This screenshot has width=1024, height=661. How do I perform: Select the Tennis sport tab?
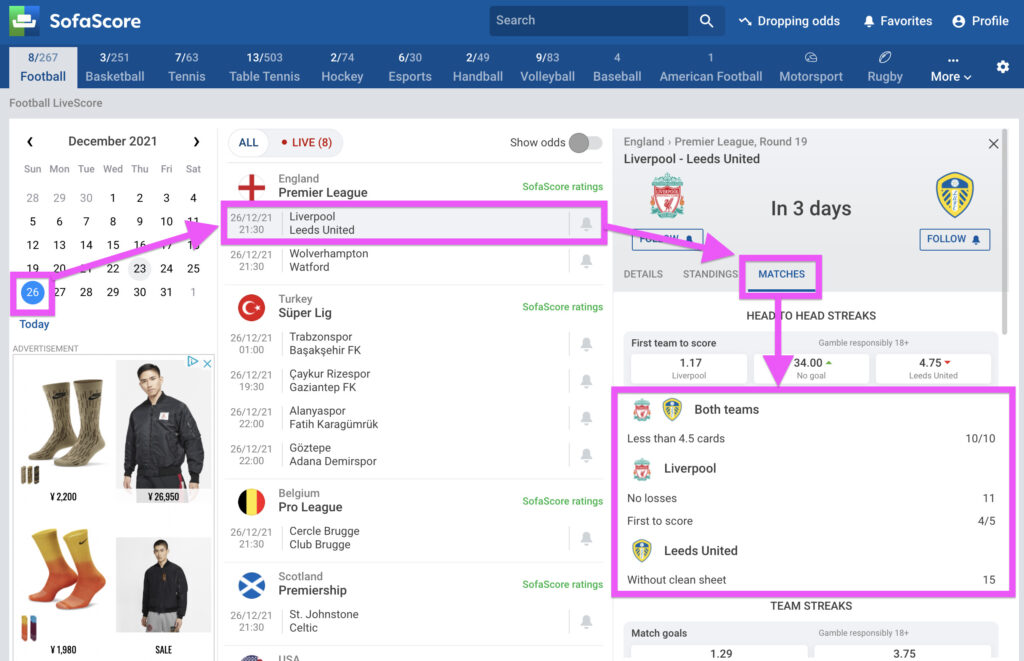point(187,67)
